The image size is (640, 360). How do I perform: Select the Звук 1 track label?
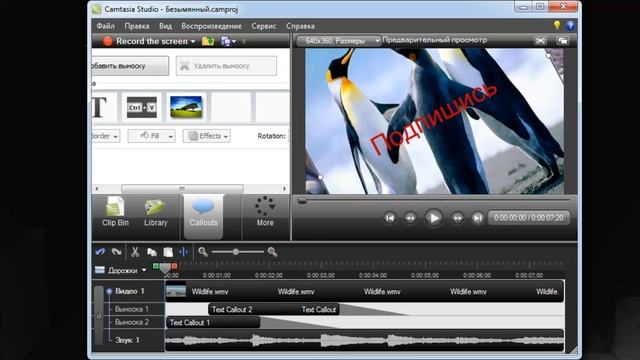[127, 340]
